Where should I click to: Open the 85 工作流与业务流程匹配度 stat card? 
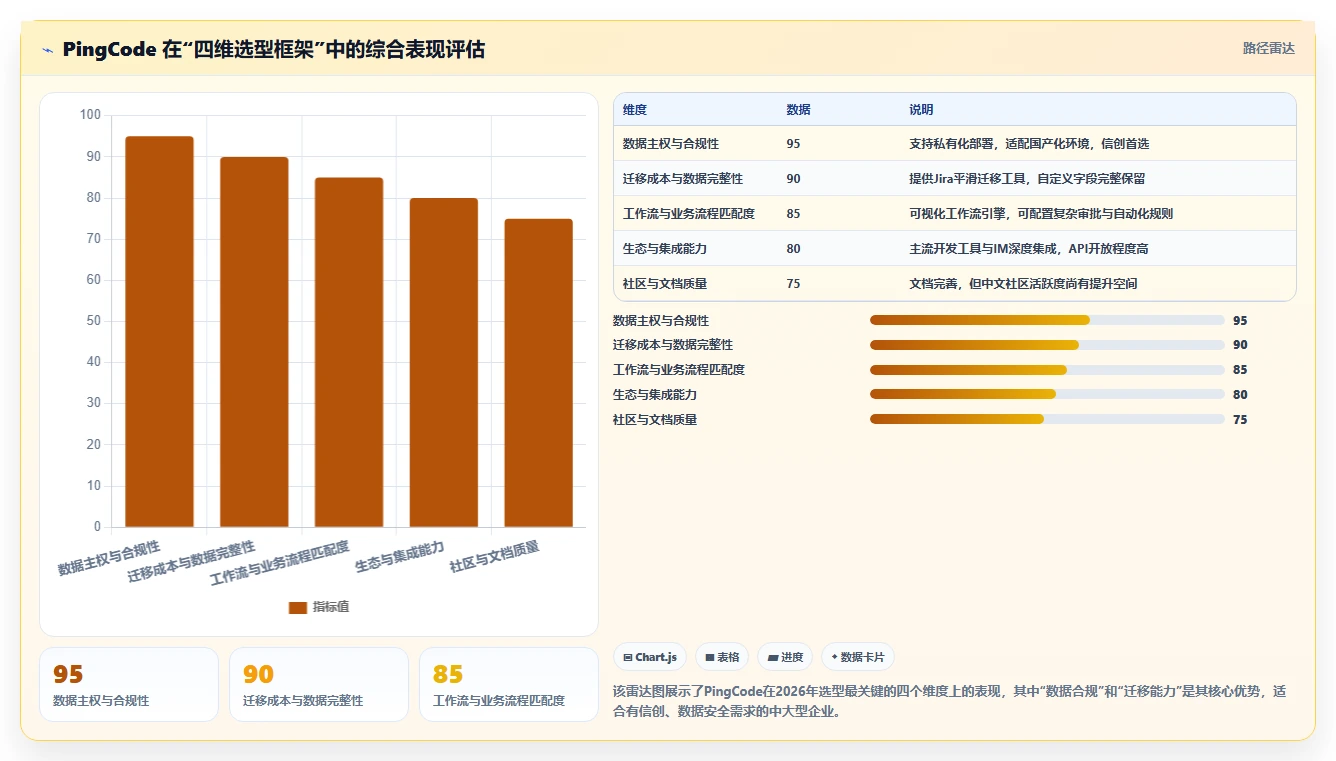(509, 685)
